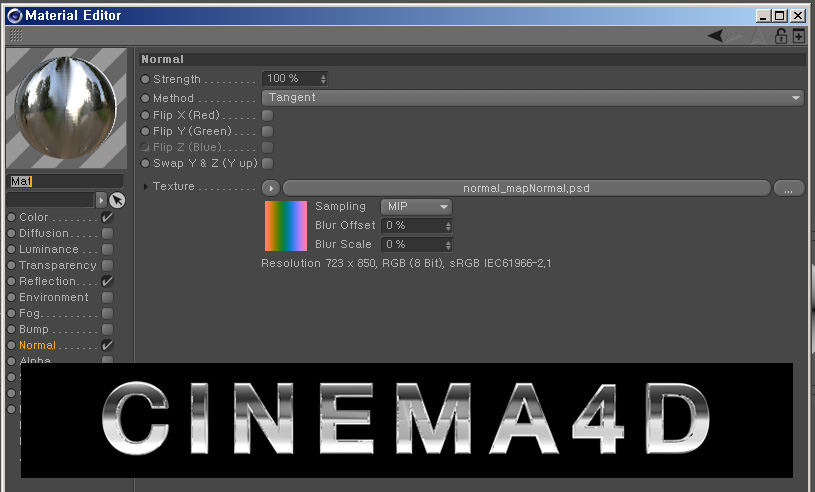Screen dimensions: 815x492
Task: Adjust the Strength value stepper arrows
Action: point(323,79)
